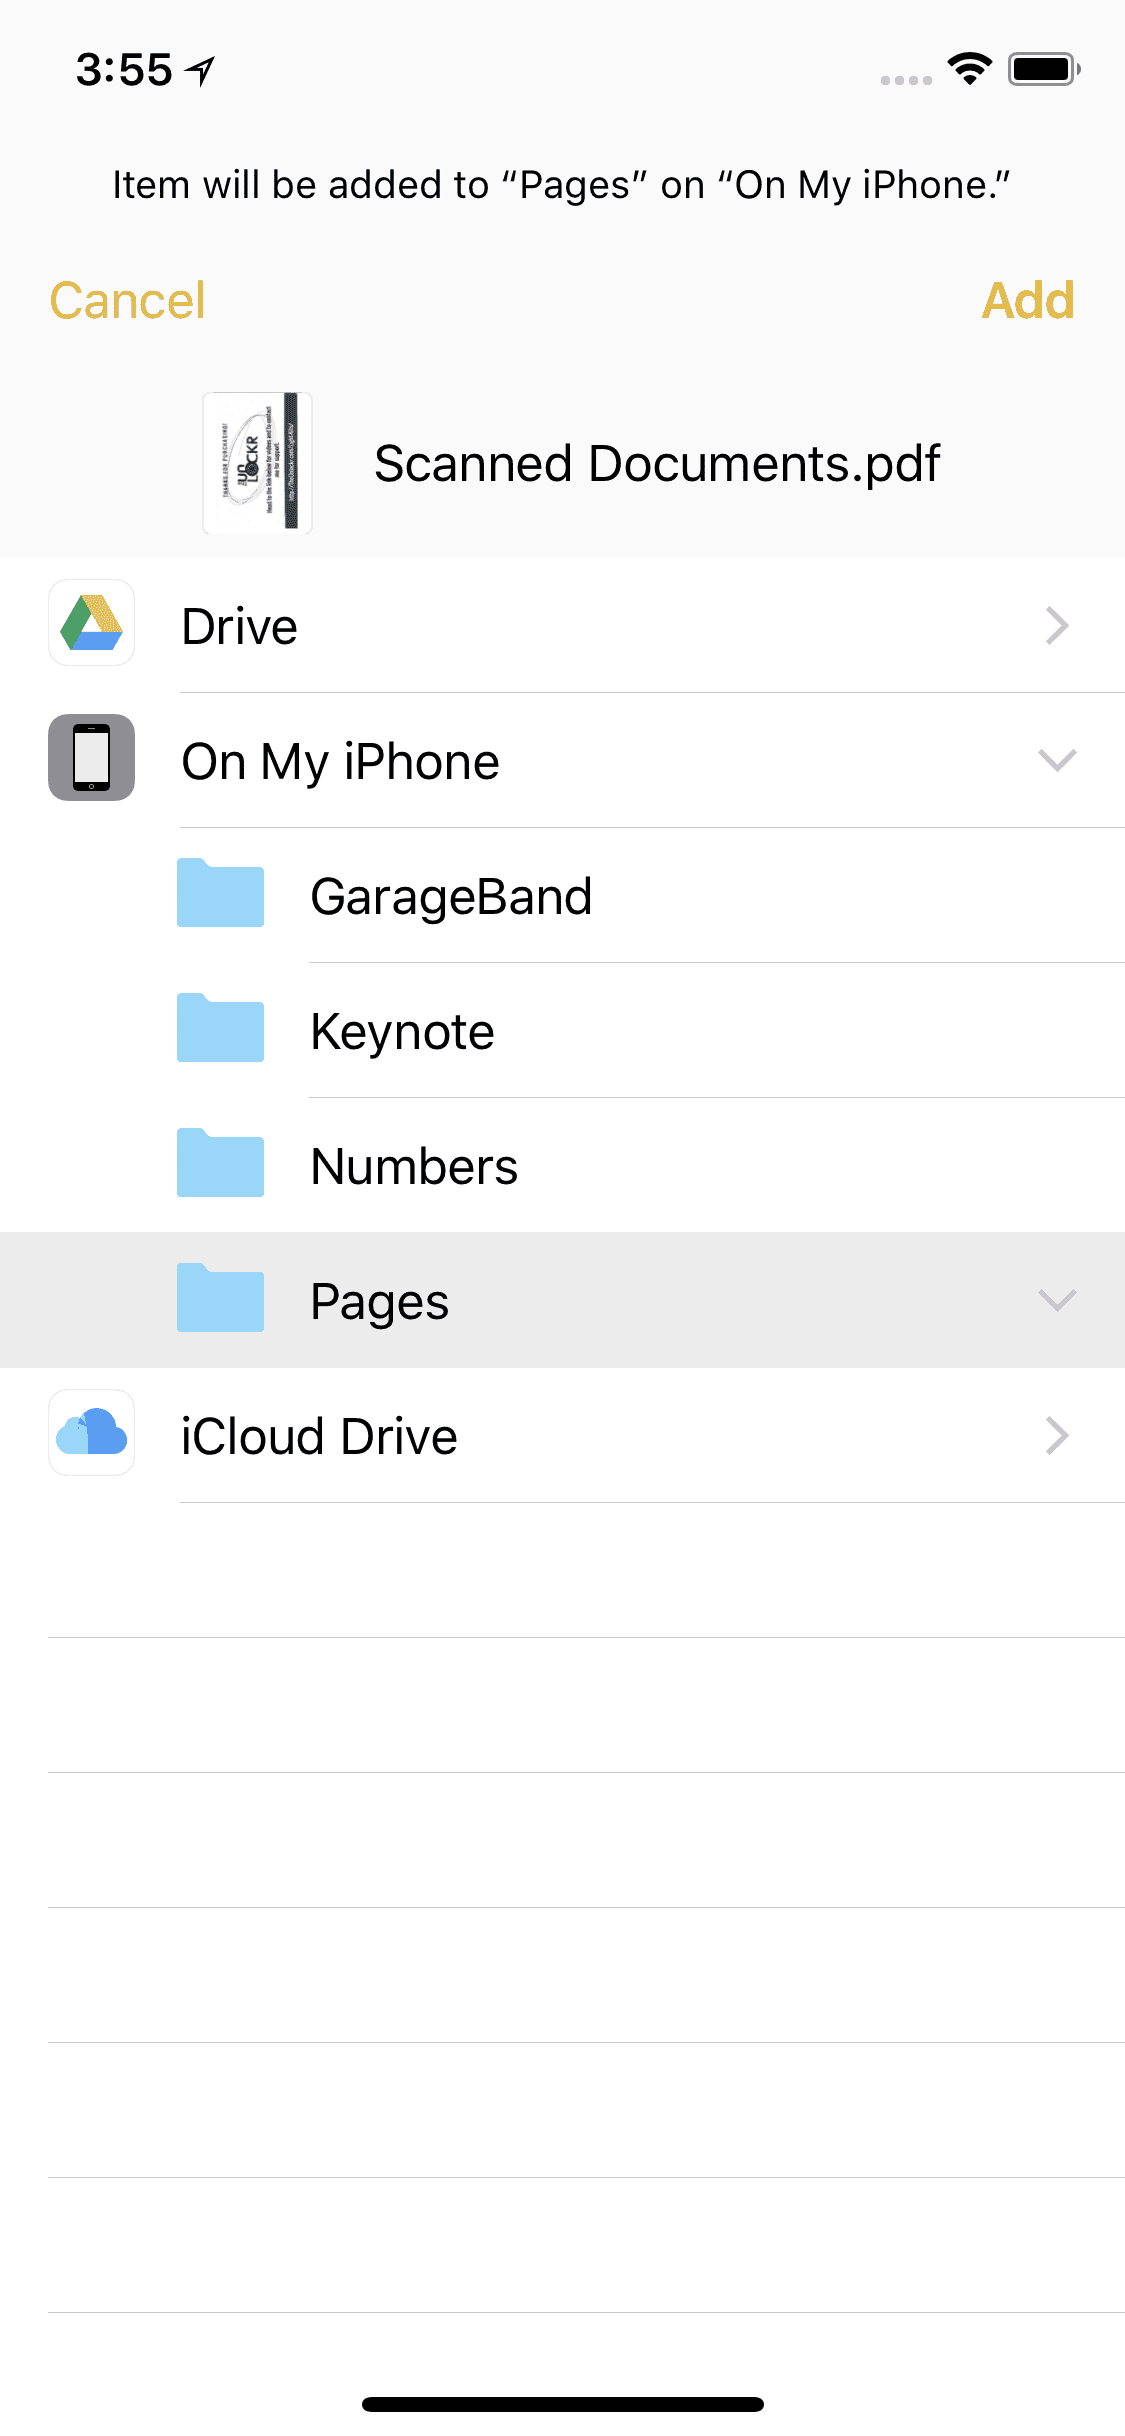Image resolution: width=1125 pixels, height=2436 pixels.
Task: Tap the Scanned Documents.pdf thumbnail preview
Action: click(257, 463)
